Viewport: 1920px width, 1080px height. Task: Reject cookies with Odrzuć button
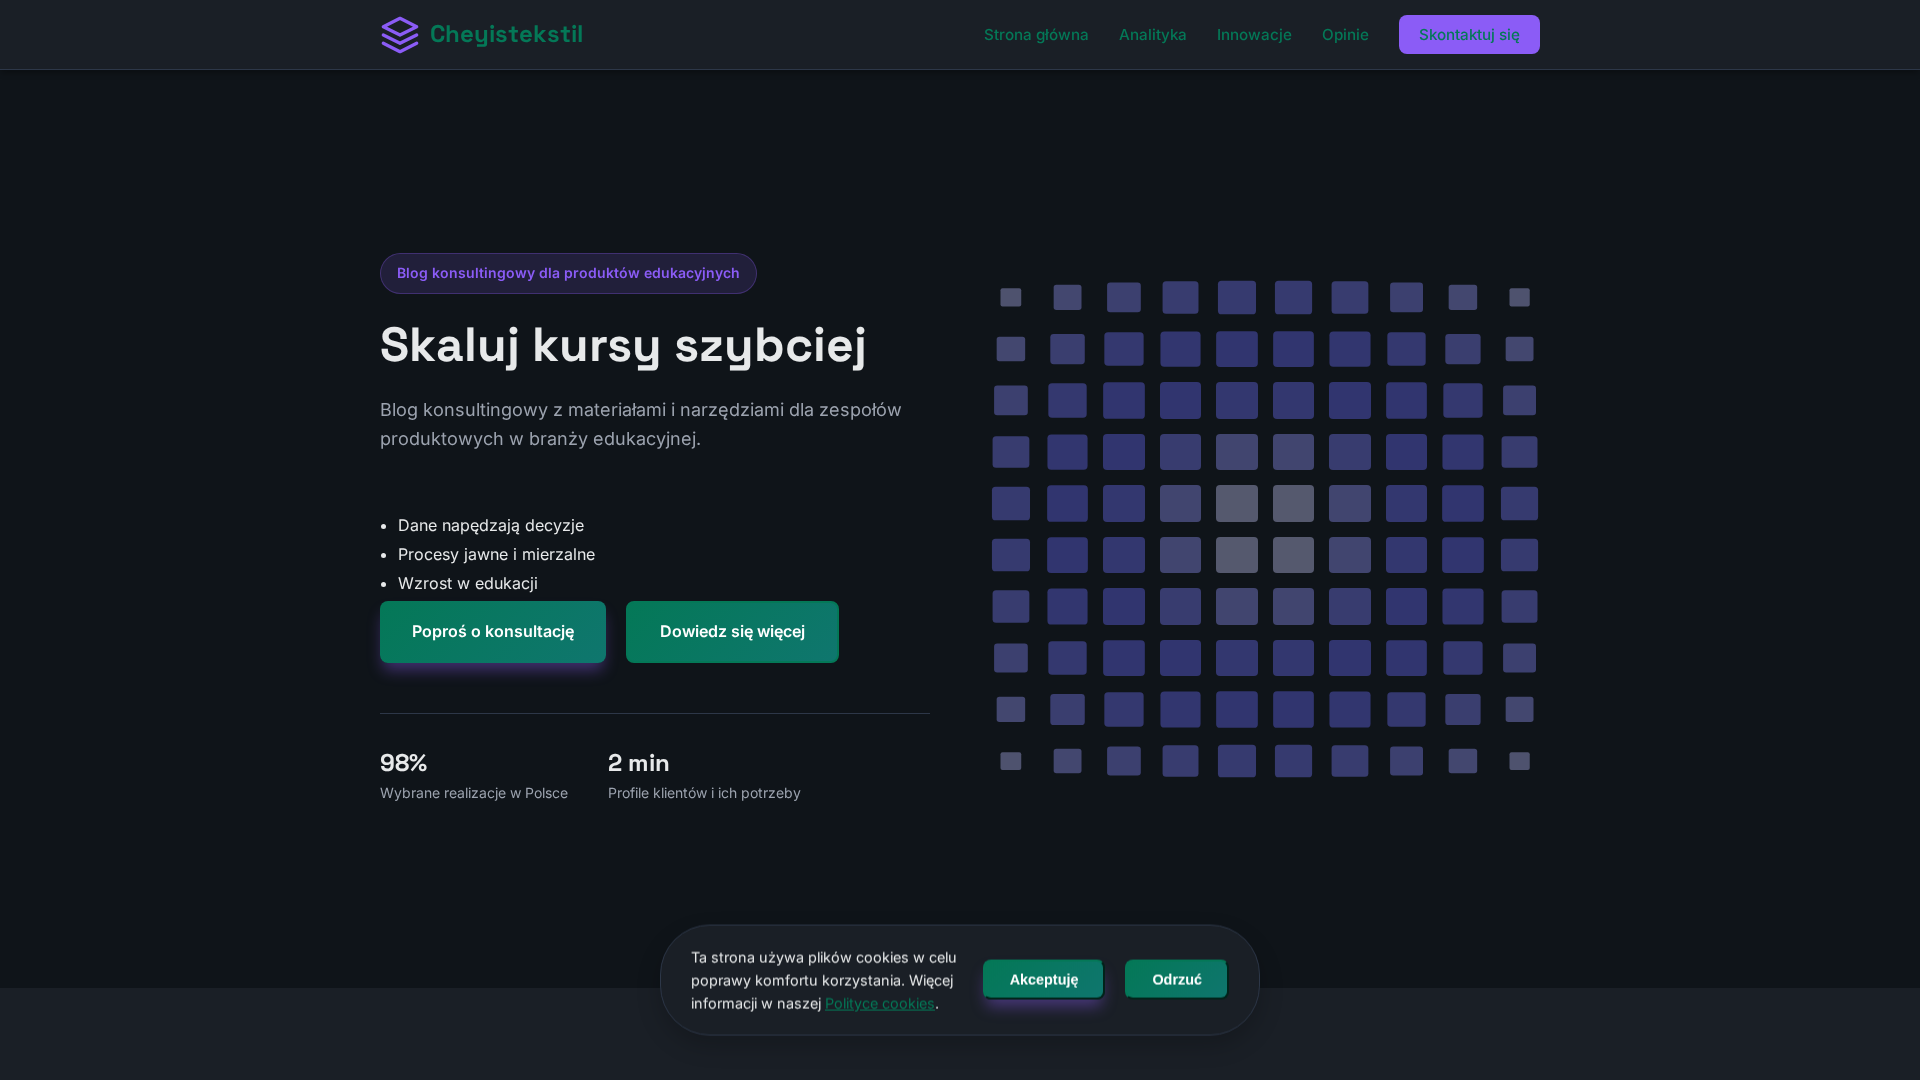pyautogui.click(x=1176, y=979)
